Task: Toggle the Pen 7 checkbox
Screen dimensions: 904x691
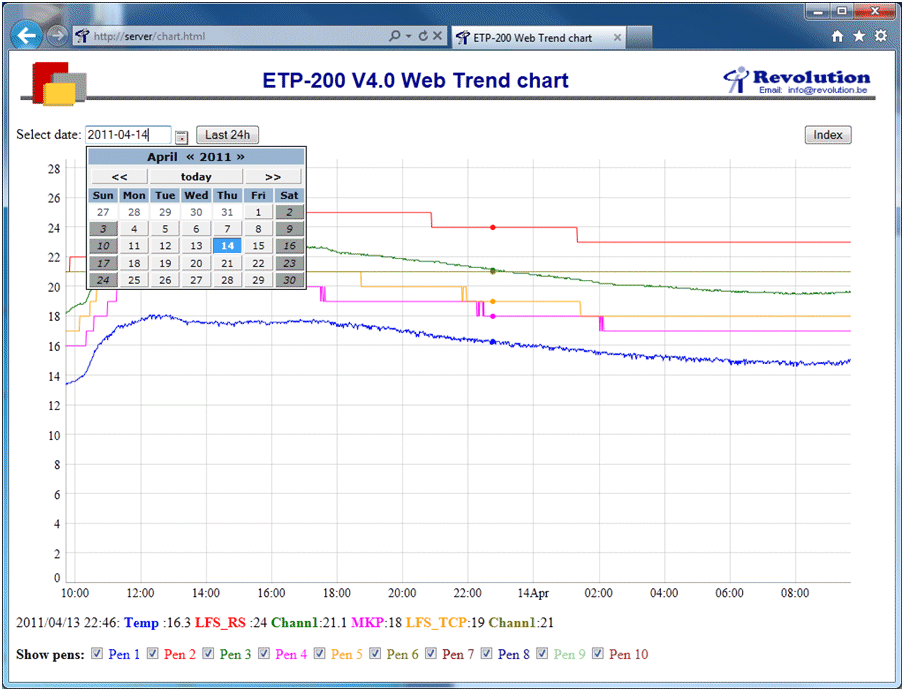Action: pos(431,653)
